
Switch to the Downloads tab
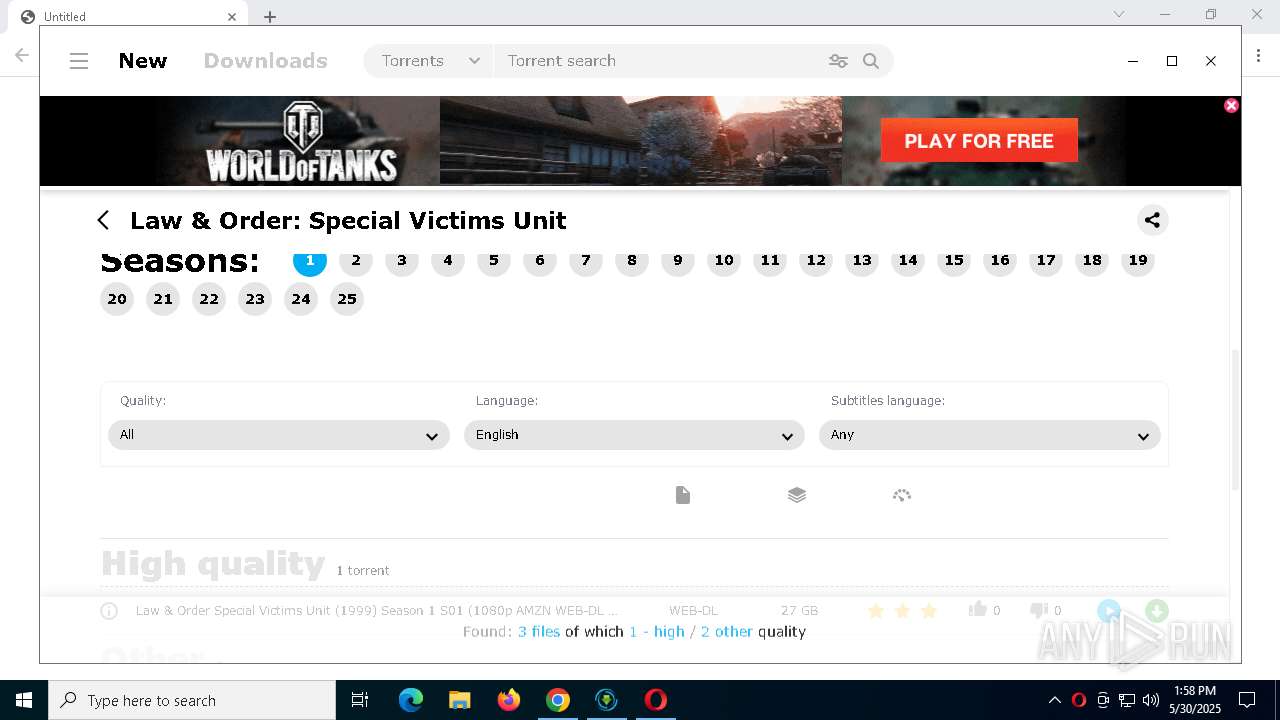266,61
